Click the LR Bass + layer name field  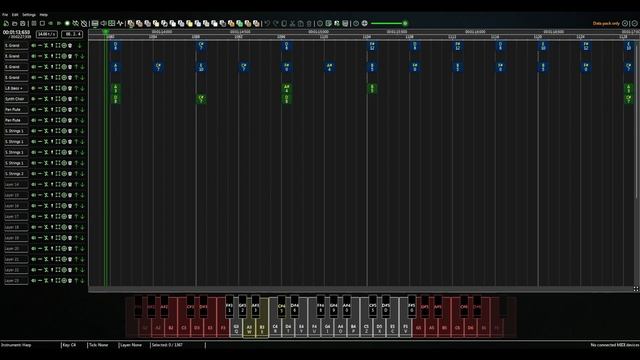(x=16, y=88)
